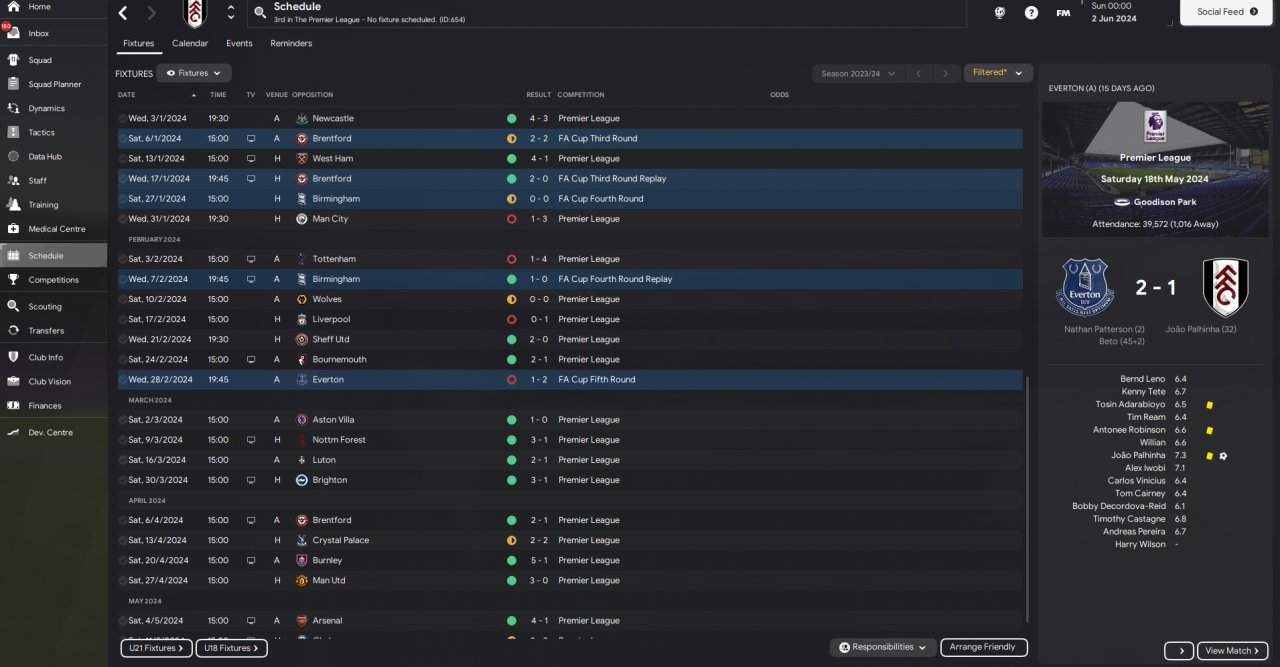Toggle the selection circle for Arsenal fixture
Image resolution: width=1280 pixels, height=667 pixels.
pyautogui.click(x=123, y=621)
